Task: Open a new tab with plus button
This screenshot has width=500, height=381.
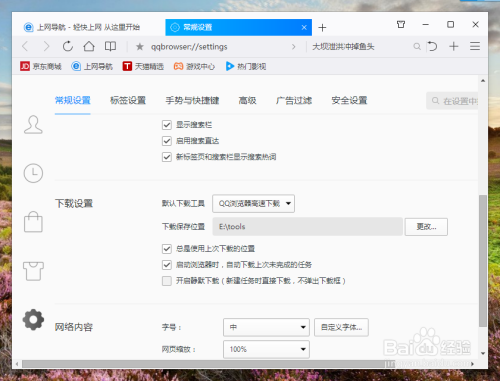Action: 322,28
